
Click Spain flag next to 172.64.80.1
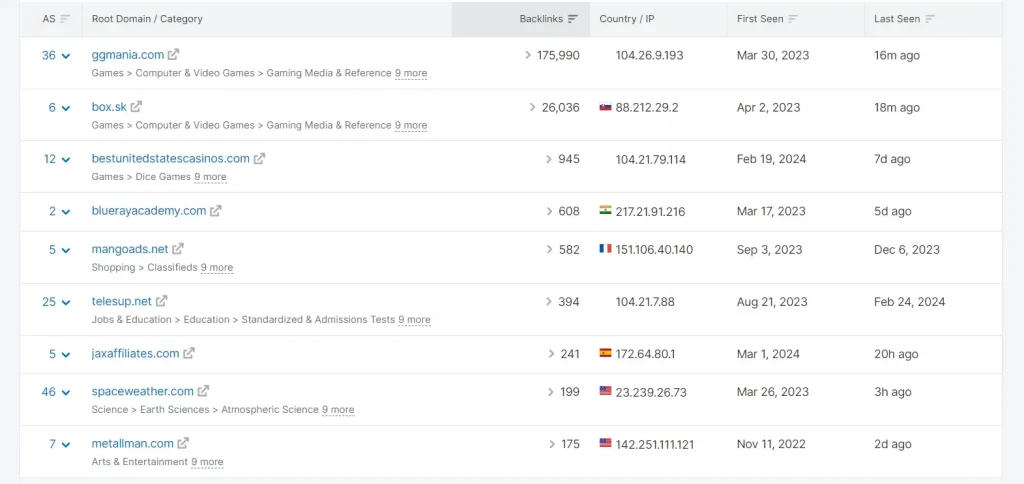click(x=605, y=353)
